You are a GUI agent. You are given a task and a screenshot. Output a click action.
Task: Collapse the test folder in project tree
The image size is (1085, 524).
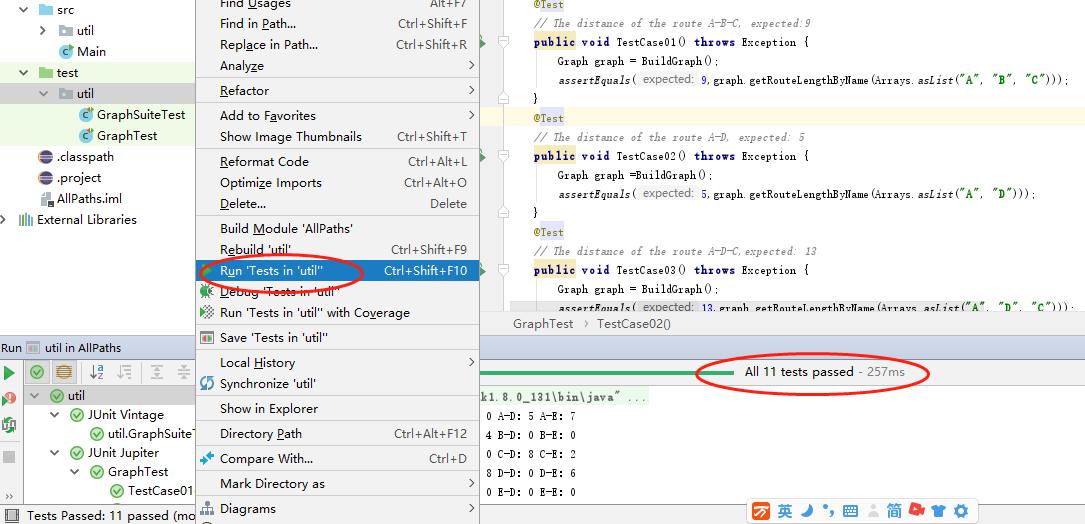(x=23, y=73)
